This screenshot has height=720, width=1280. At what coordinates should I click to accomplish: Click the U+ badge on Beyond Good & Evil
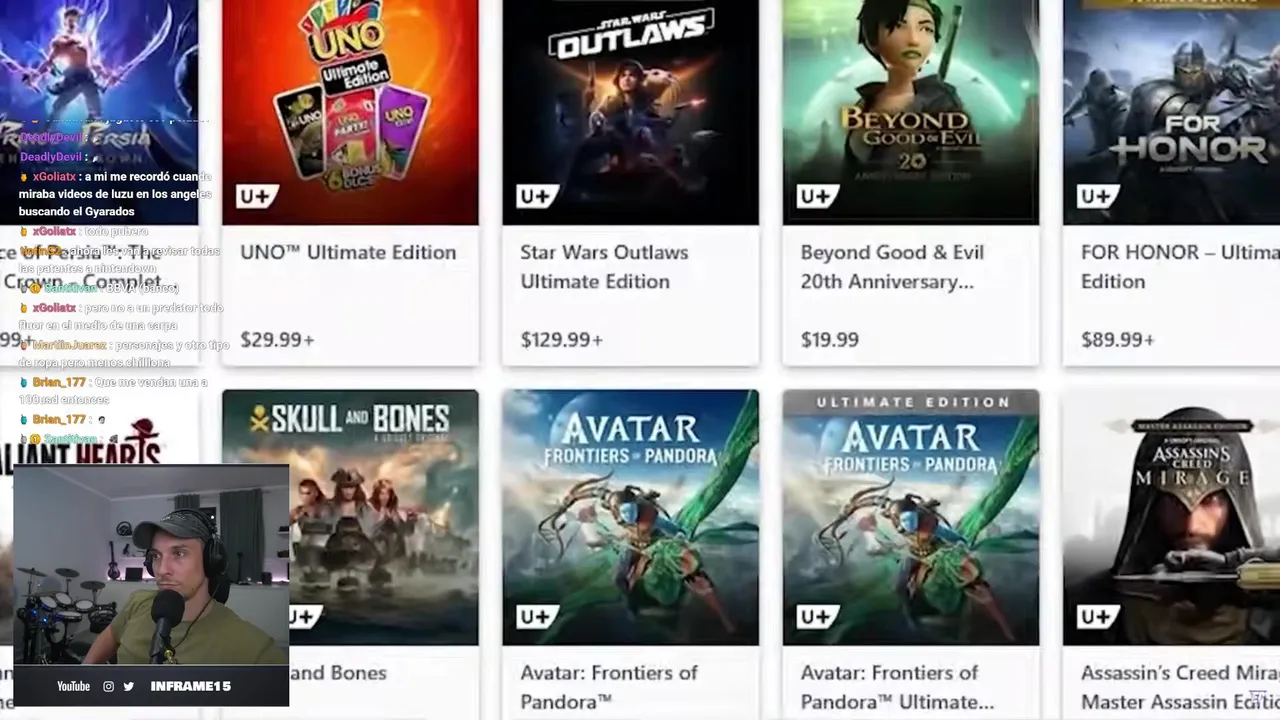pos(815,196)
